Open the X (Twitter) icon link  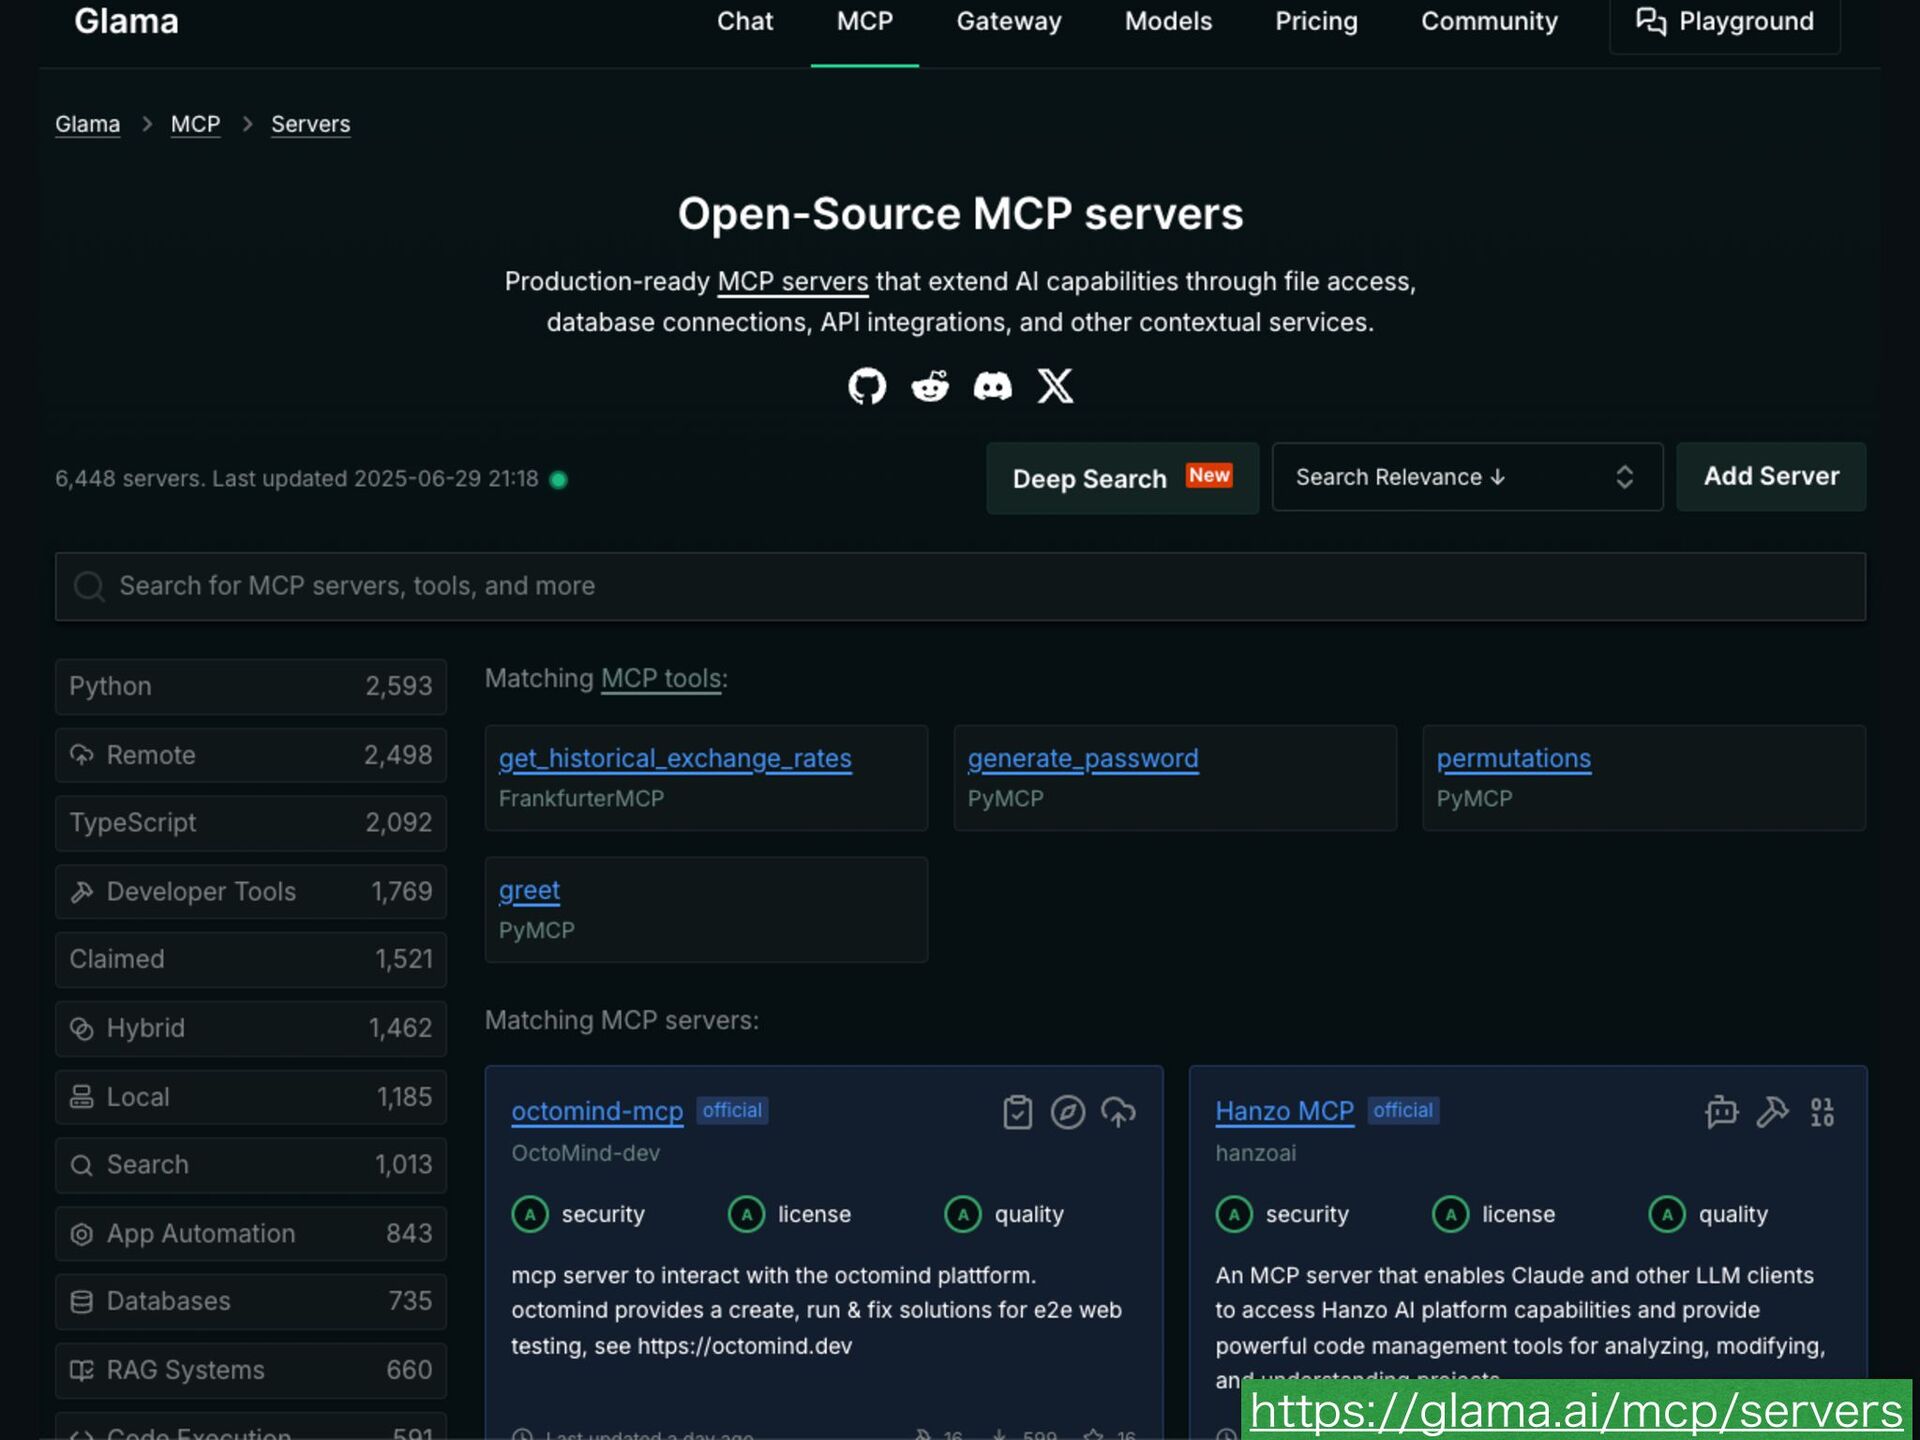pos(1055,386)
